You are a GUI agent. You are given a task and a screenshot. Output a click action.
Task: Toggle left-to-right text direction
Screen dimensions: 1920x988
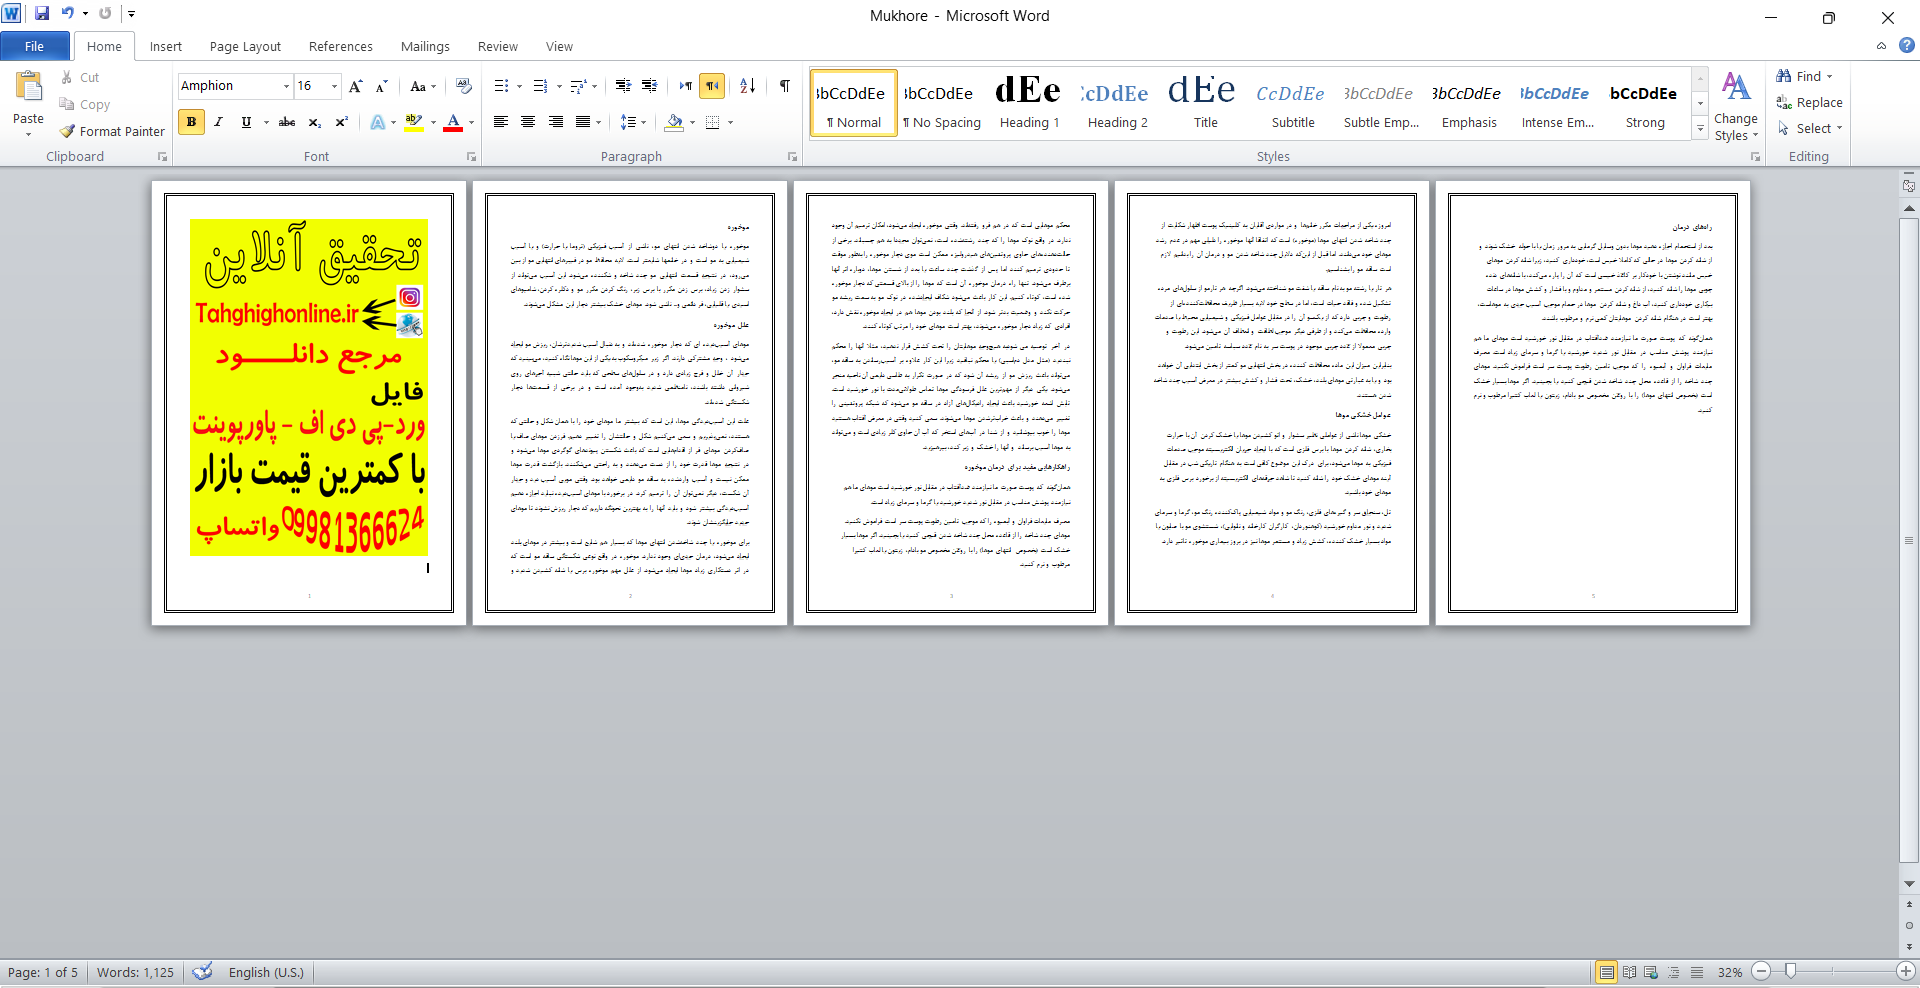tap(686, 86)
